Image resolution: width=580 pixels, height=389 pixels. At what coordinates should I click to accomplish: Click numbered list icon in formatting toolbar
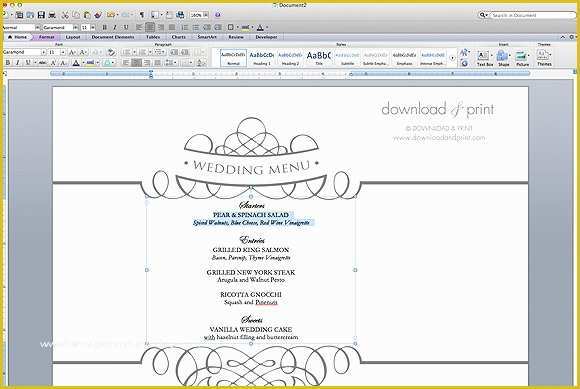(x=185, y=27)
